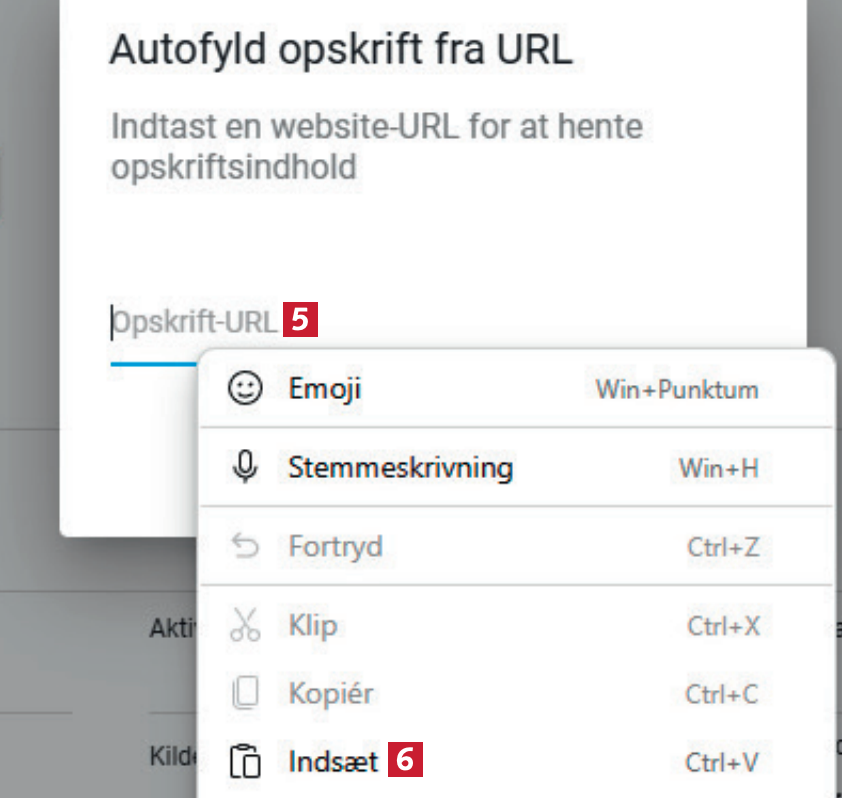Viewport: 842px width, 798px height.
Task: Click the smiley face Emoji icon
Action: click(244, 388)
